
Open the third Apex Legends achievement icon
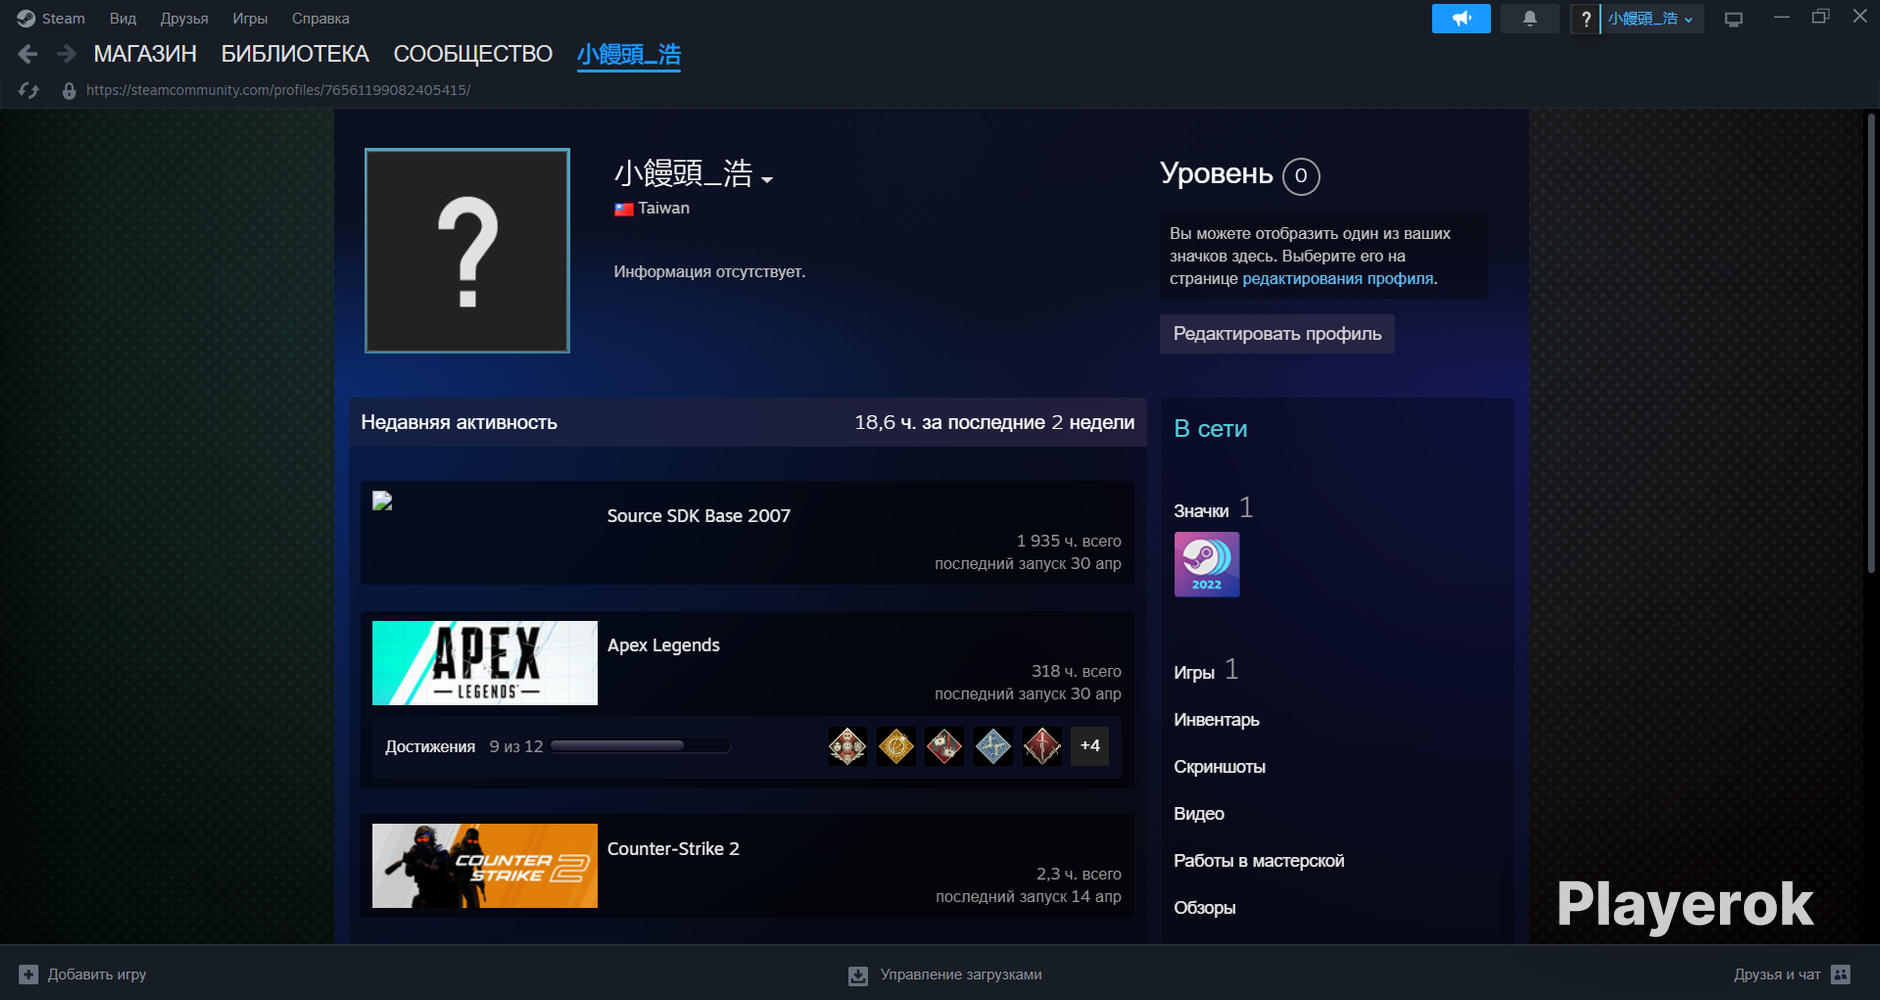[945, 746]
